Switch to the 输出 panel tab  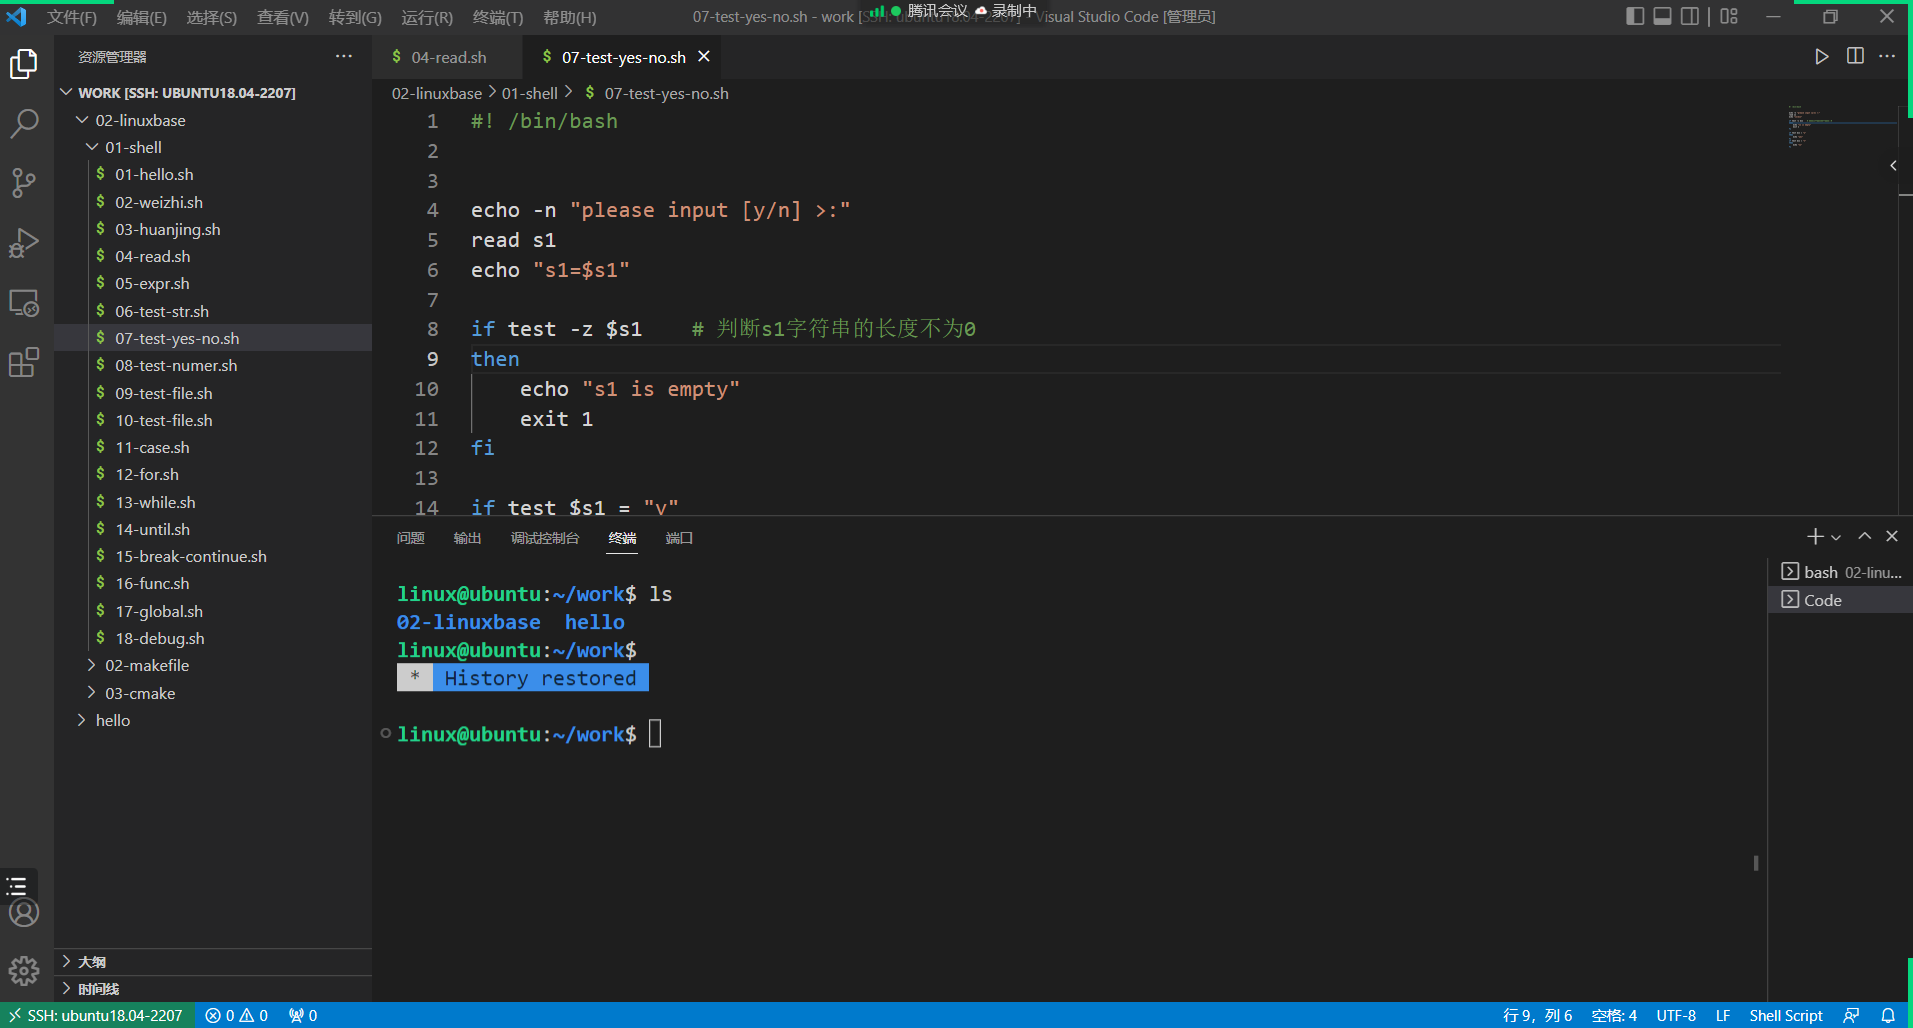466,538
